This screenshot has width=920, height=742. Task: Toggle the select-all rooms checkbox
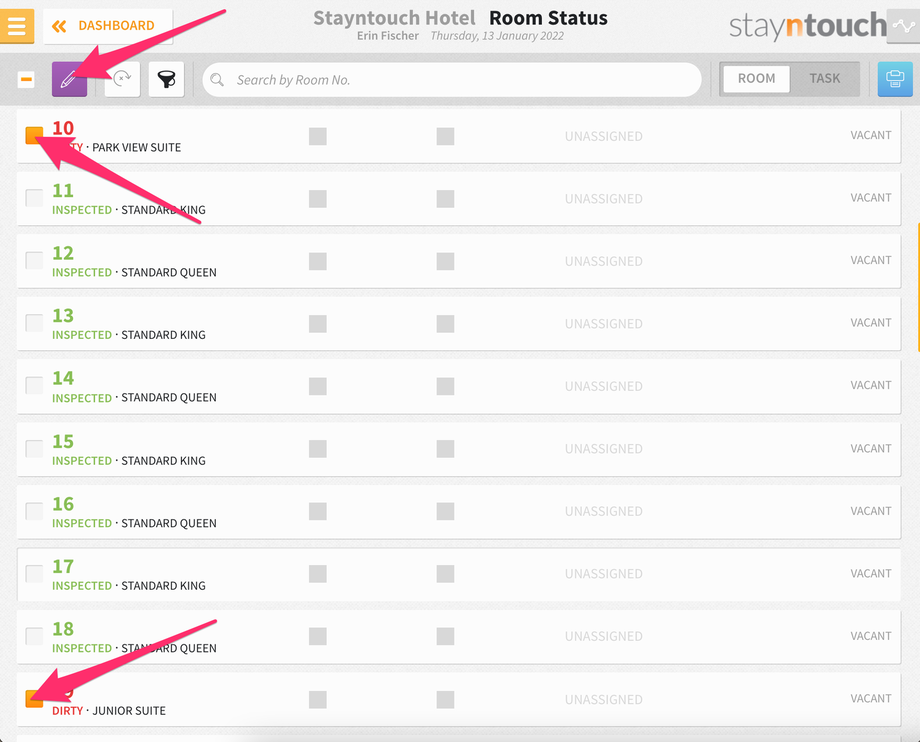pyautogui.click(x=26, y=79)
